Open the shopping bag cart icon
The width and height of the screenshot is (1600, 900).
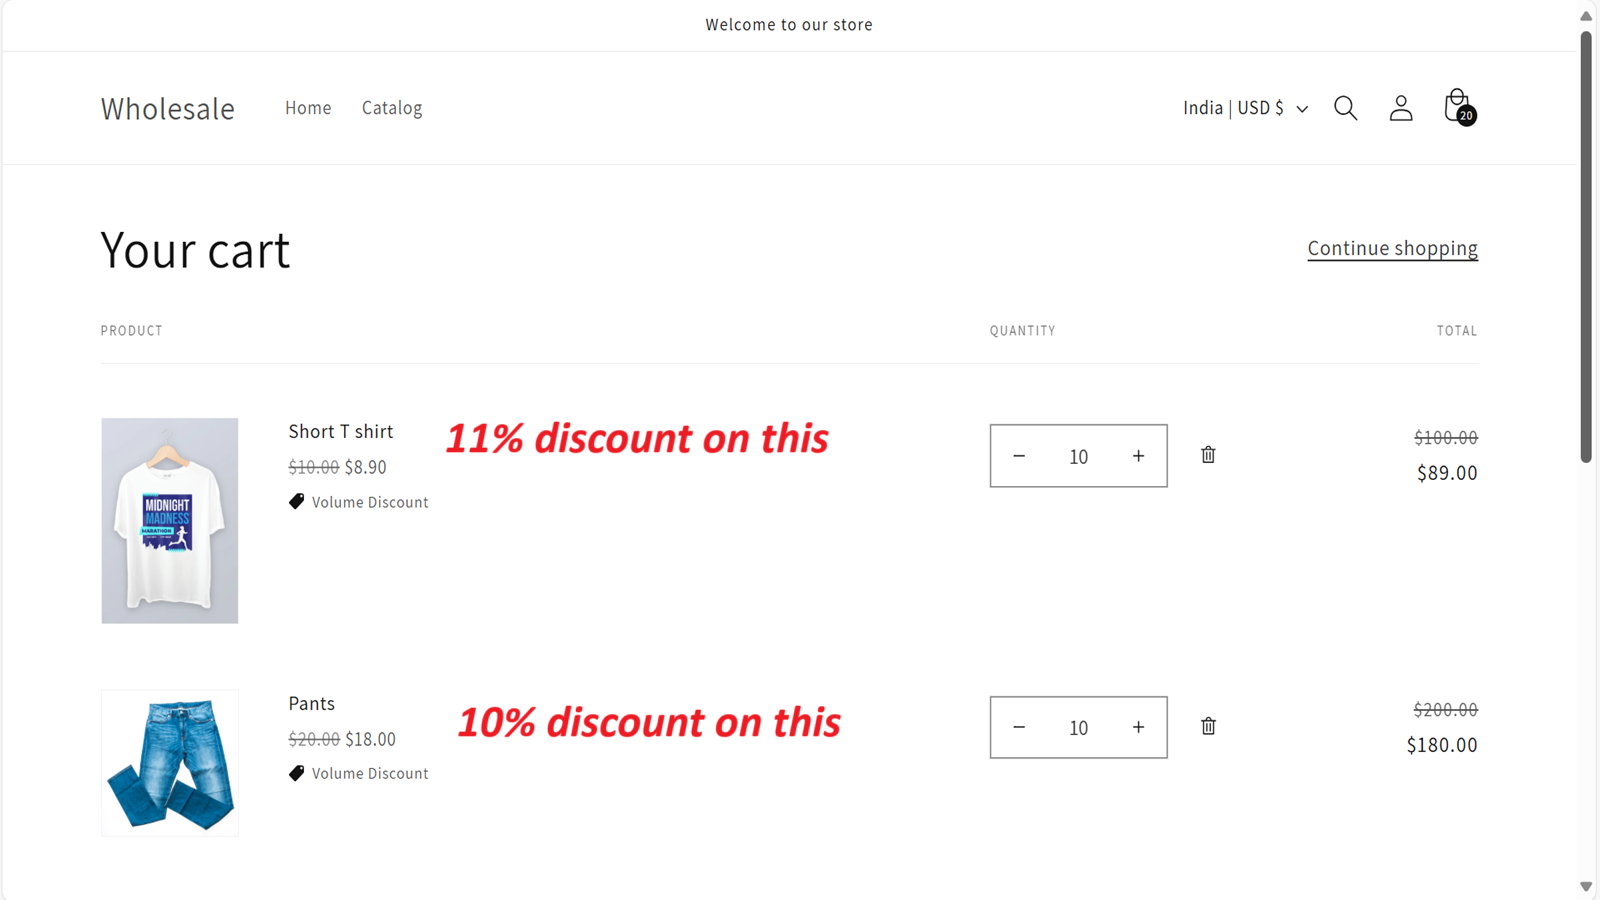[x=1459, y=107]
